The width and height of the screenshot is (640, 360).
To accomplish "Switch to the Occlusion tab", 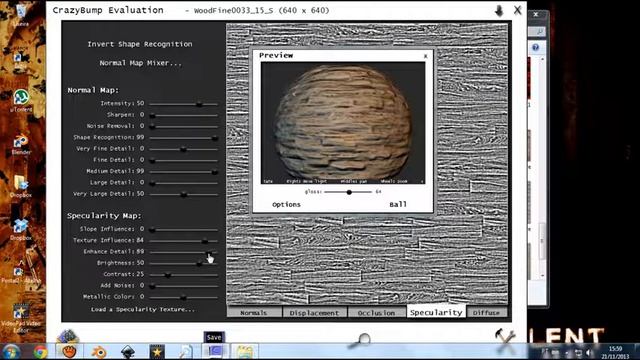I will point(376,313).
